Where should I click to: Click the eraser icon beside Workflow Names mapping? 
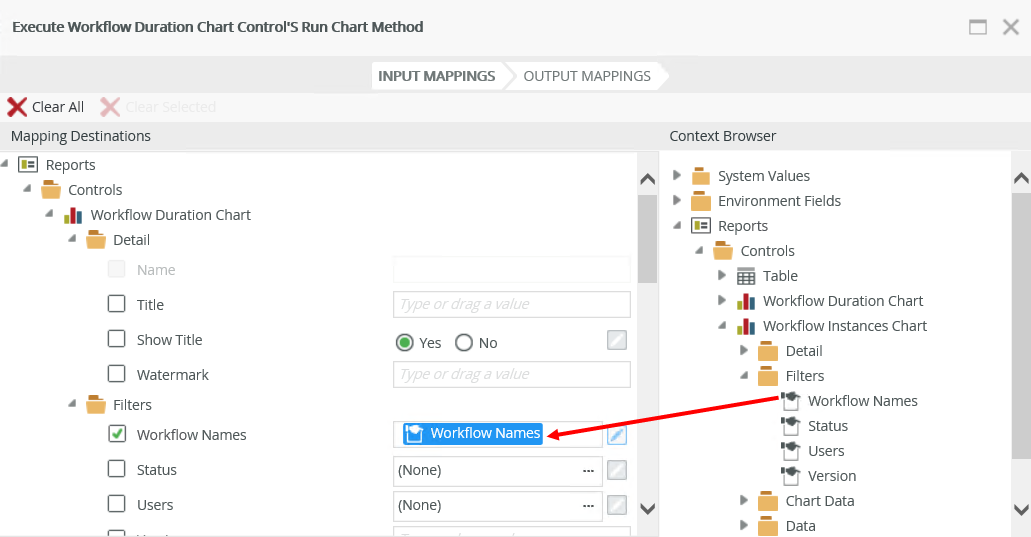618,434
